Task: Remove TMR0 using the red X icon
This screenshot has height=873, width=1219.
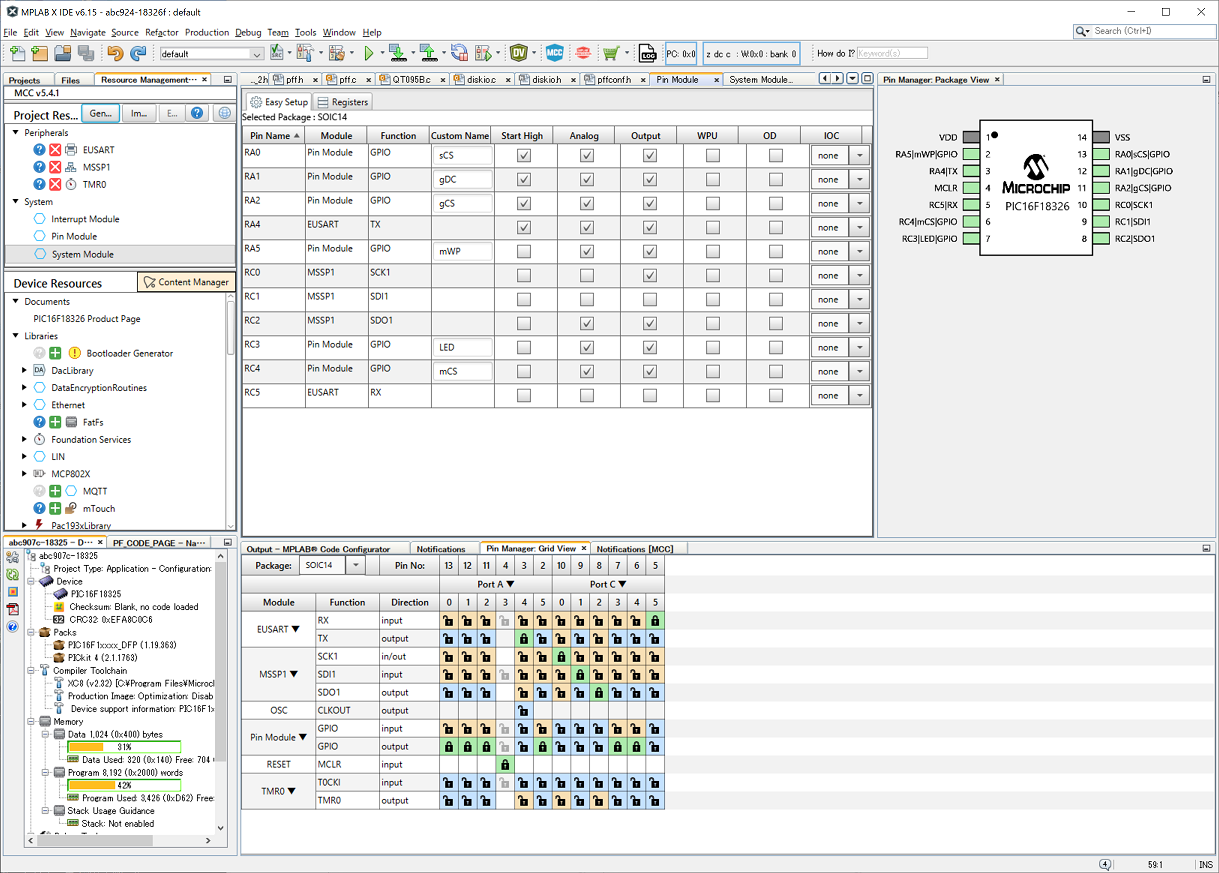Action: click(x=56, y=184)
